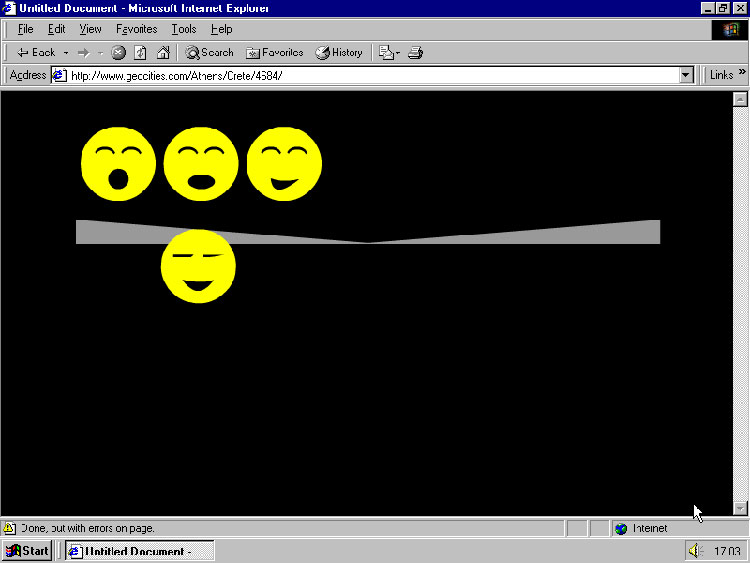Click the History toolbar button

339,52
